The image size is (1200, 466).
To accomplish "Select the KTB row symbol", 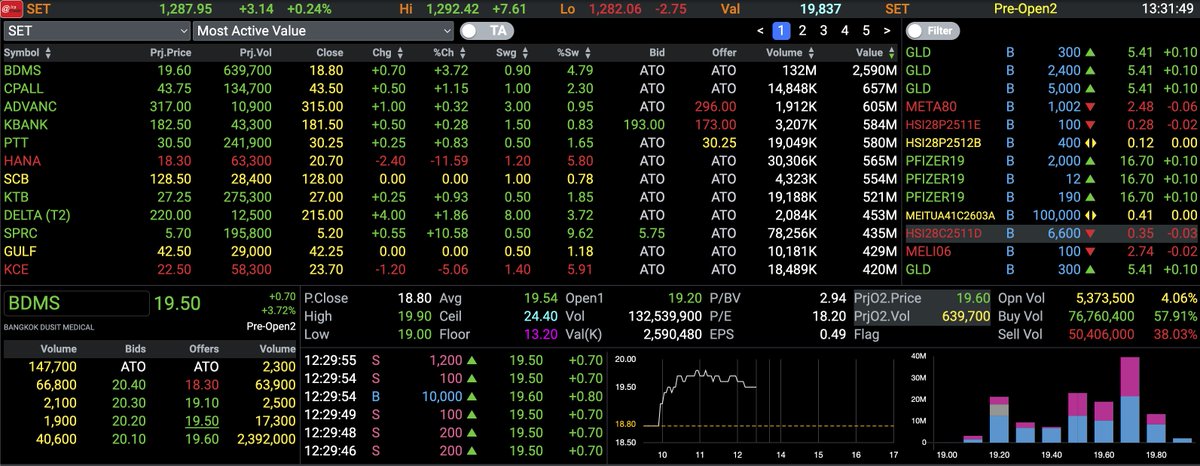I will (16, 196).
